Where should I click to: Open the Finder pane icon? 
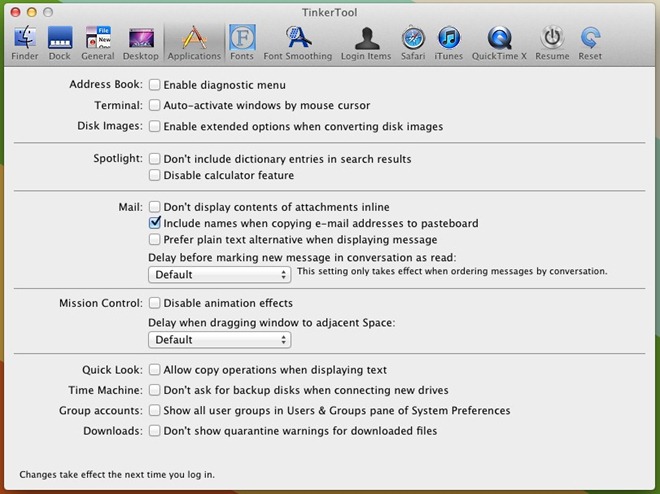point(25,38)
